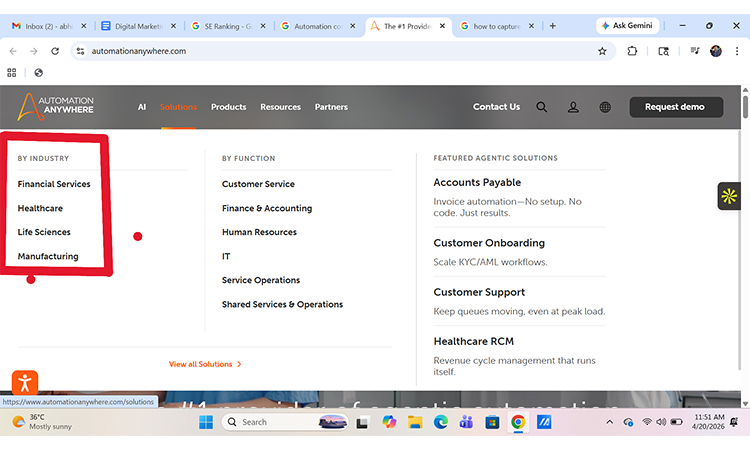Open the Partners navigation menu

coord(331,107)
